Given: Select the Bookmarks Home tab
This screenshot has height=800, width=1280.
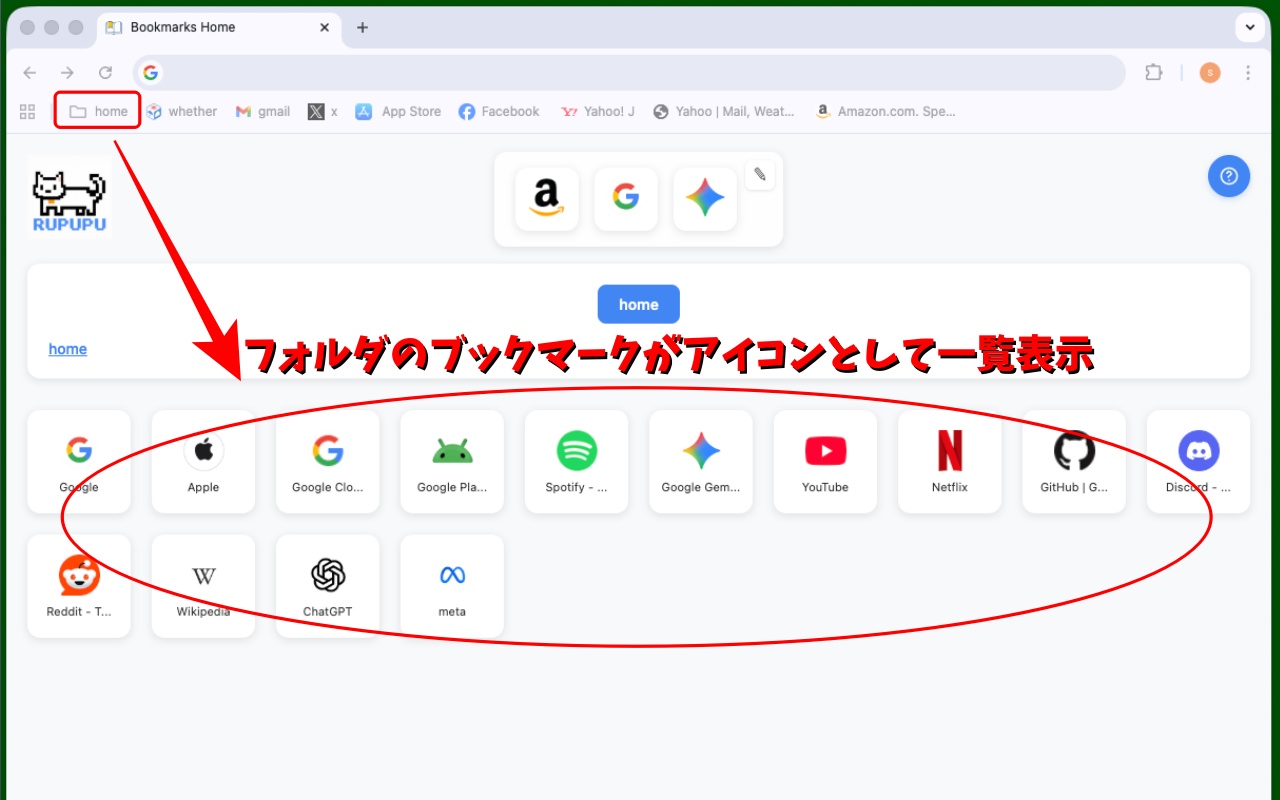Looking at the screenshot, I should click(x=219, y=27).
